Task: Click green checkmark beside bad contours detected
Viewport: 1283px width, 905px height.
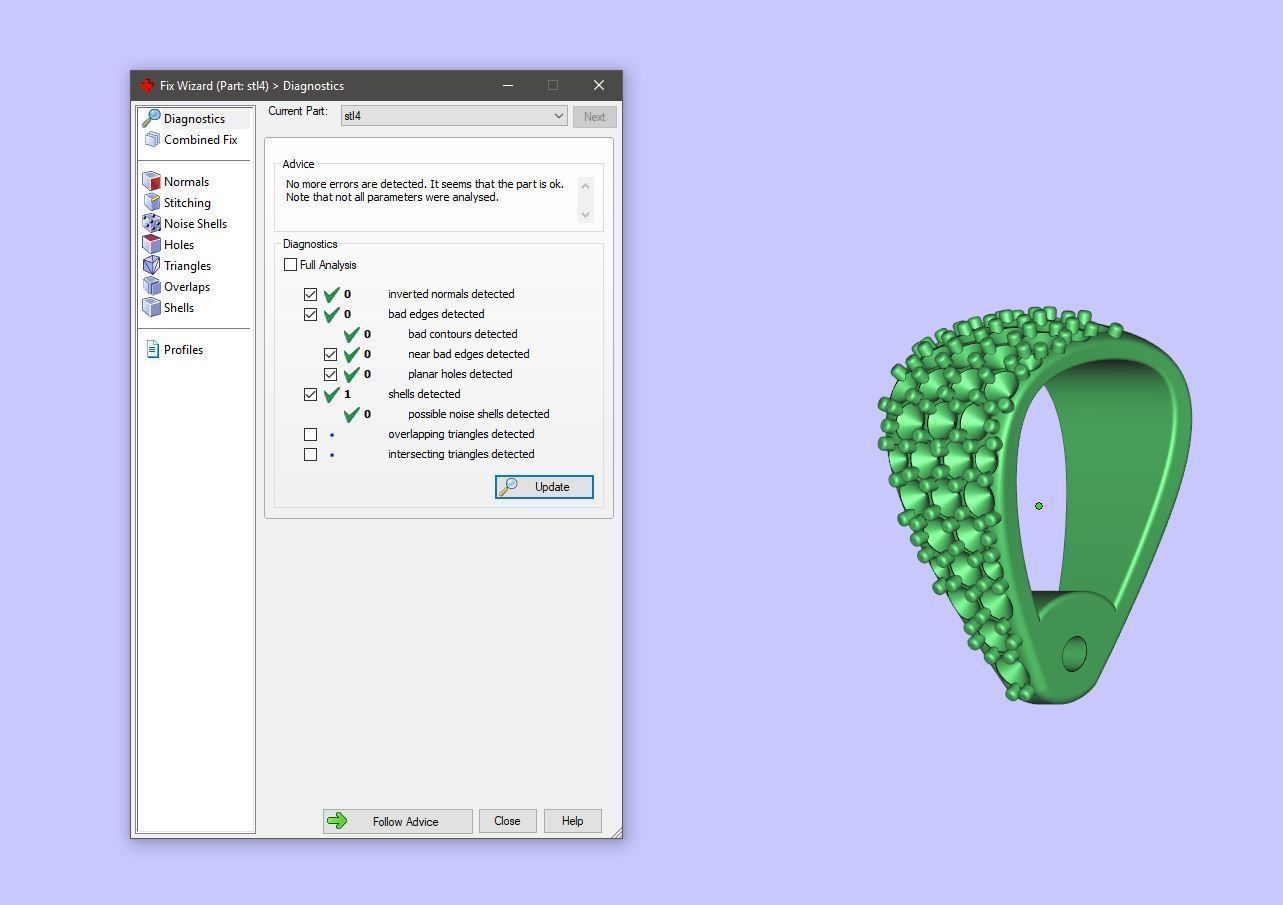Action: [352, 334]
